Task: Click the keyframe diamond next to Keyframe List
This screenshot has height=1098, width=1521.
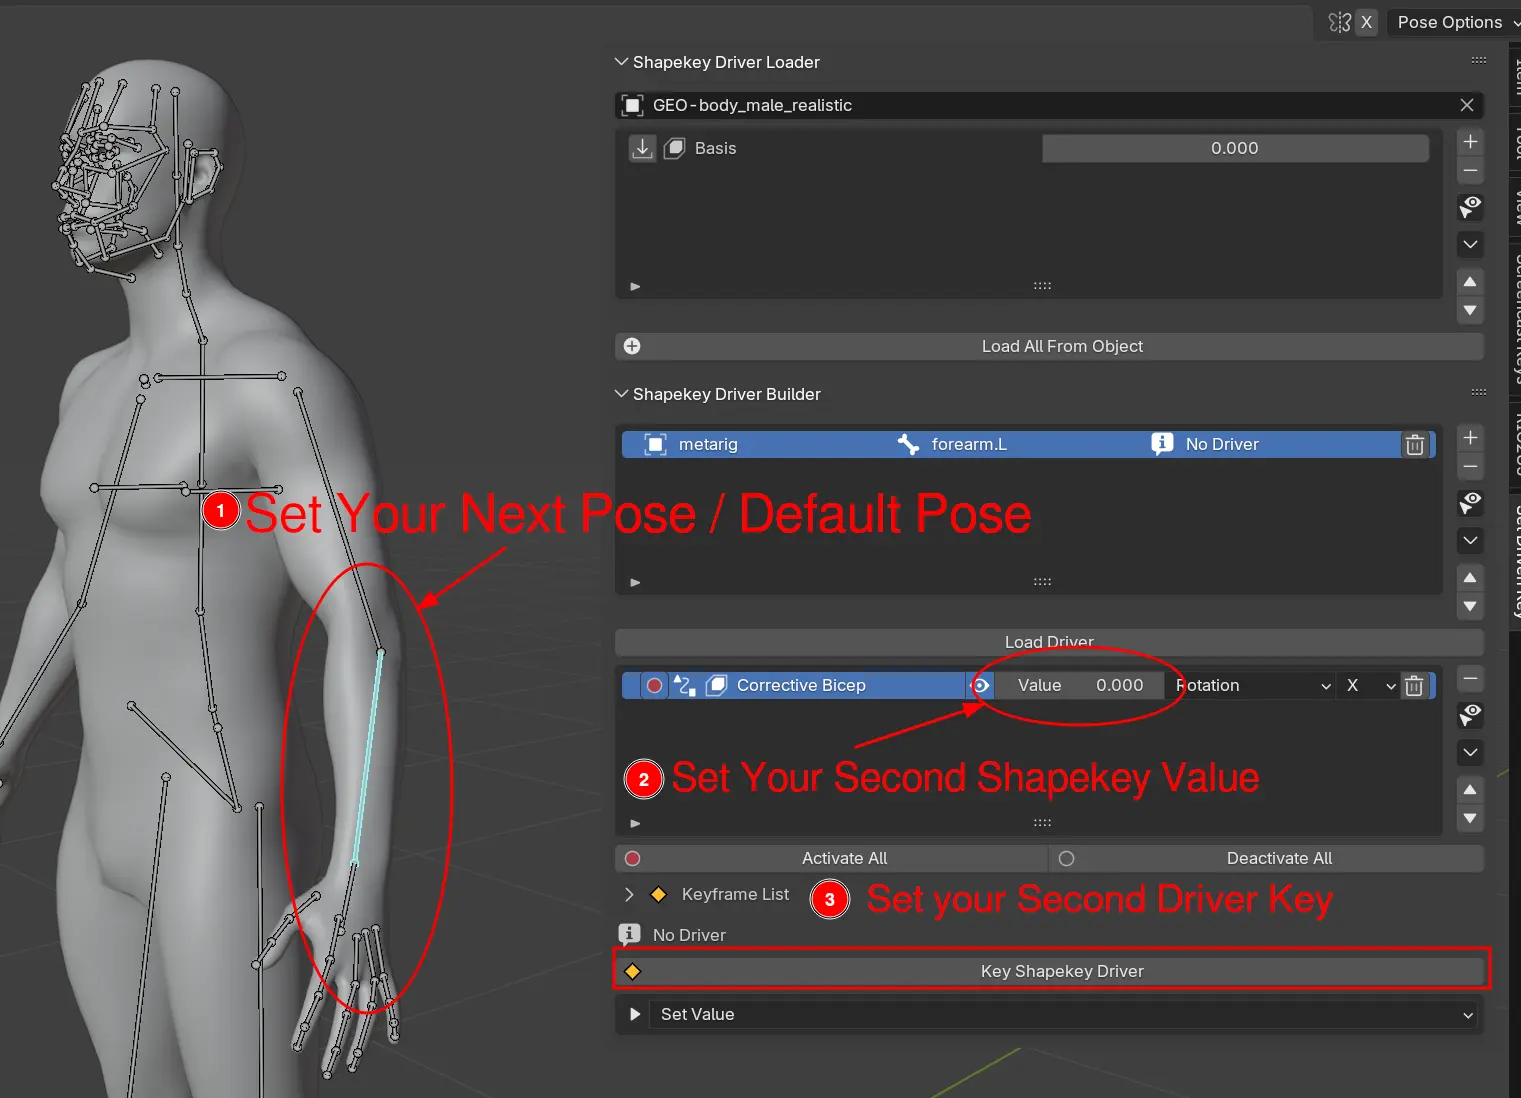Action: [x=658, y=894]
